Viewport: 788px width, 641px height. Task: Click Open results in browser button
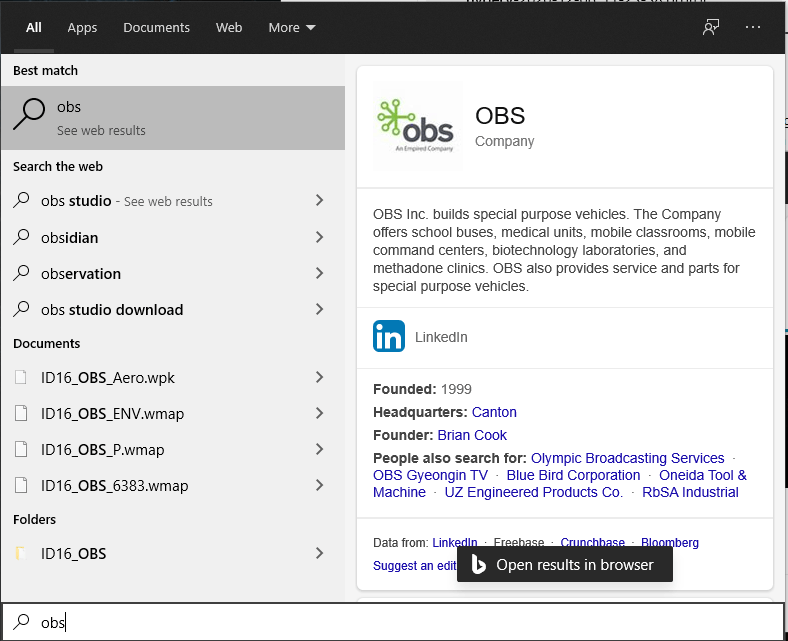click(x=564, y=565)
